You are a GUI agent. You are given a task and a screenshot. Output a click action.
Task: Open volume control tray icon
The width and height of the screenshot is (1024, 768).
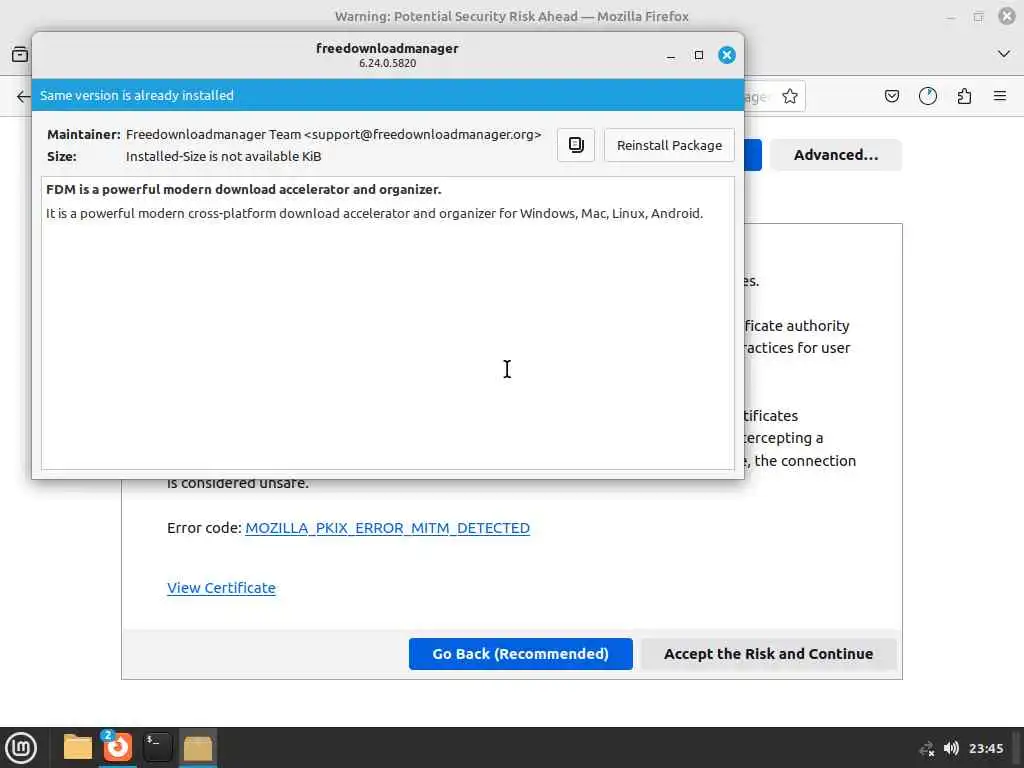pyautogui.click(x=952, y=748)
